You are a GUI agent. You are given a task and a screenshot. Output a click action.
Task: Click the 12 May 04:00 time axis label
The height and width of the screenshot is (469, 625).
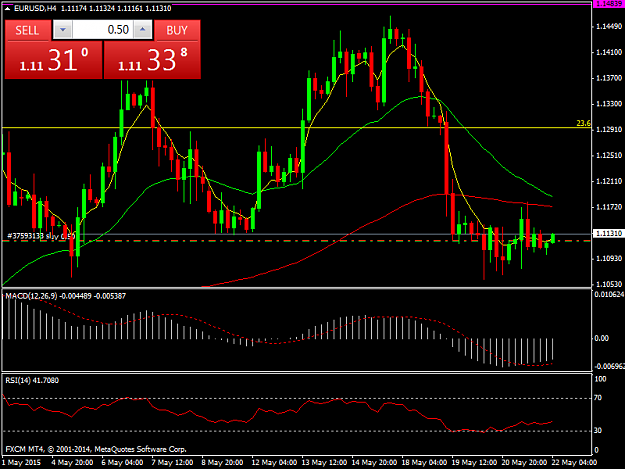274,463
